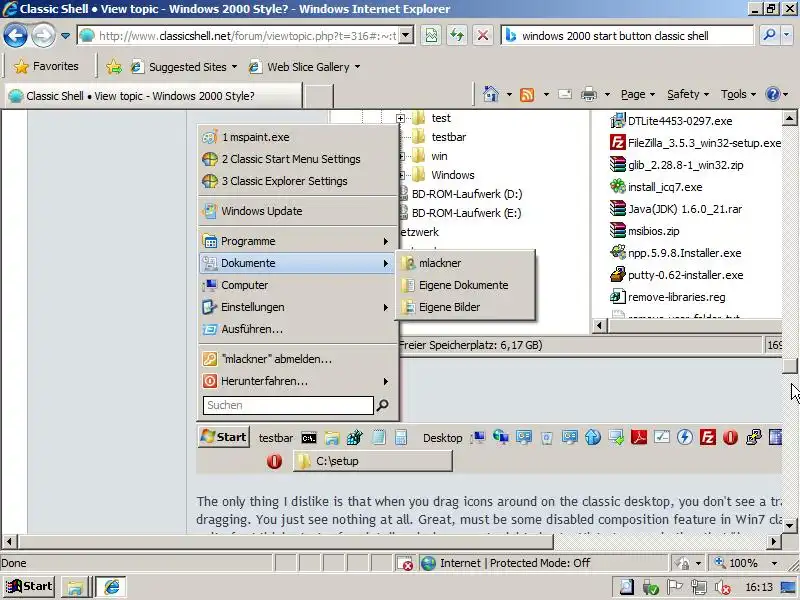Toggle Compatibility View icon

[432, 36]
